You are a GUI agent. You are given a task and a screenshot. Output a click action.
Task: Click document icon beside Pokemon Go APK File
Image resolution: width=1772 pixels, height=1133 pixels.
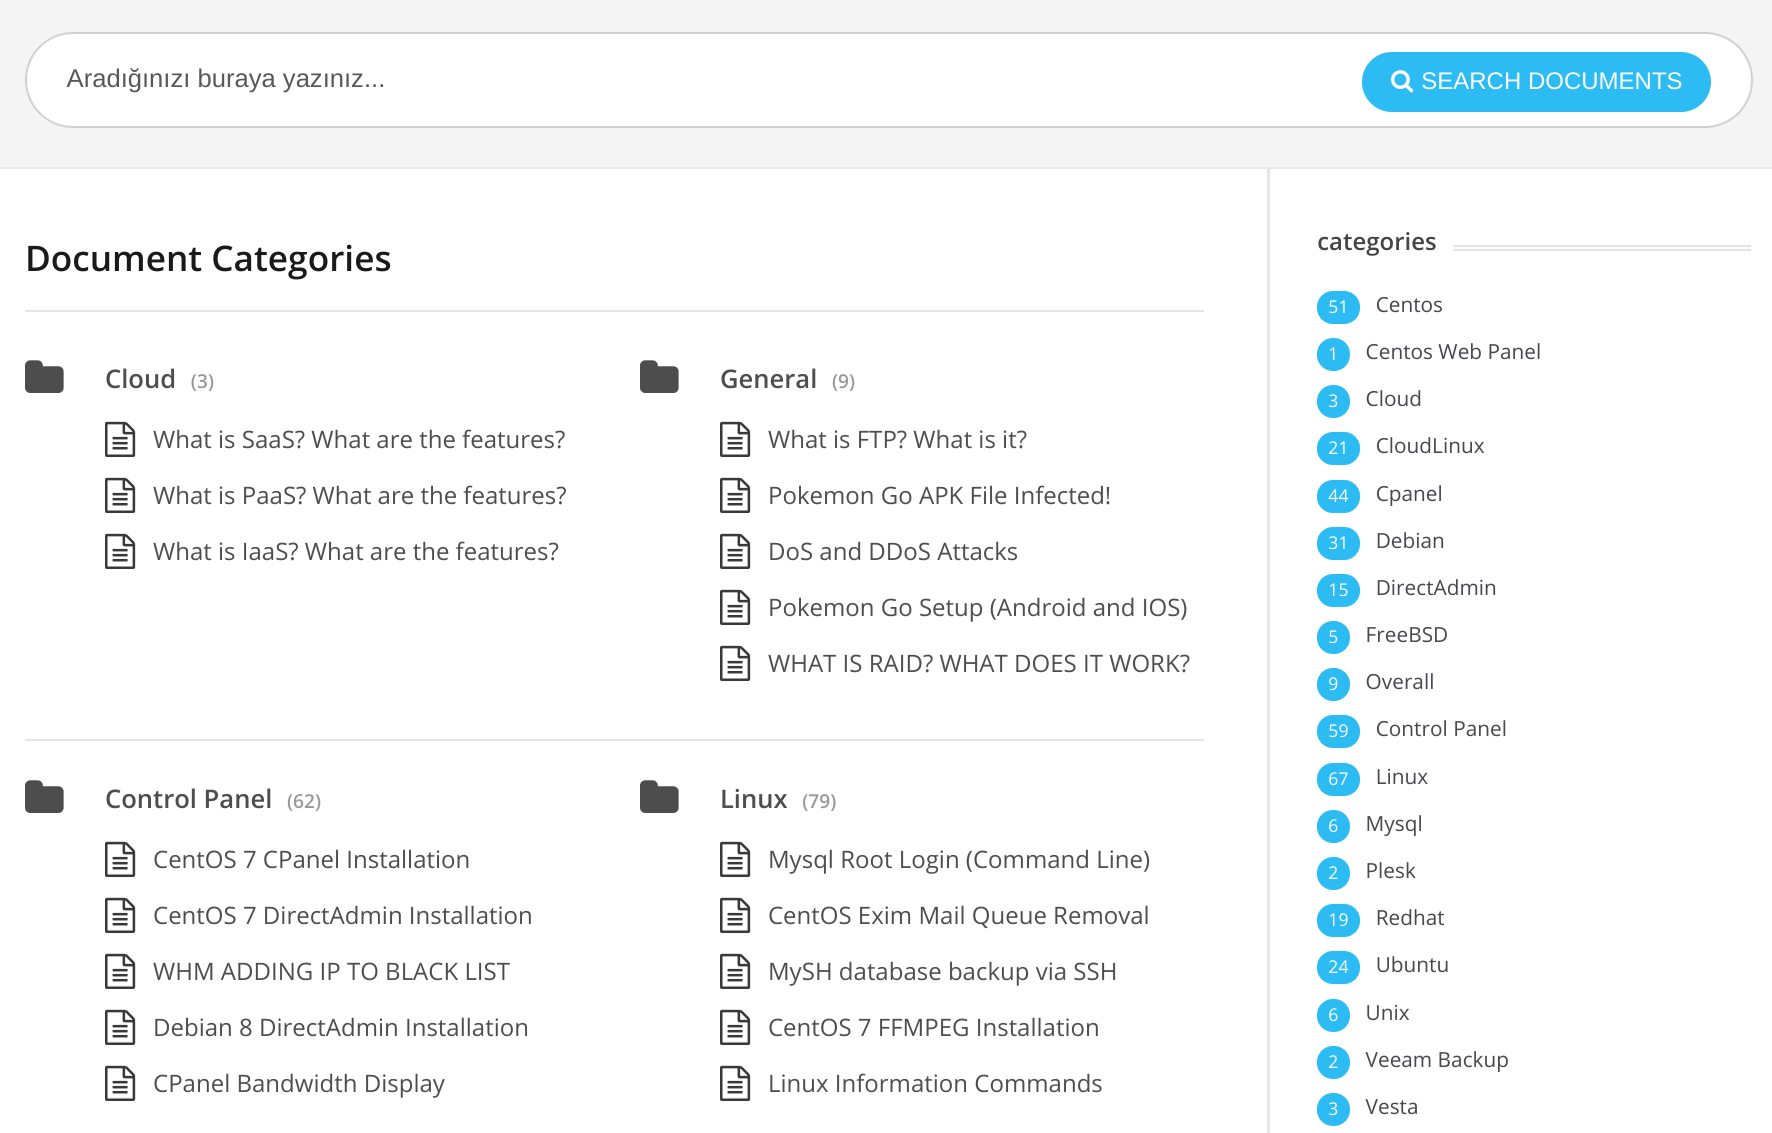[735, 495]
